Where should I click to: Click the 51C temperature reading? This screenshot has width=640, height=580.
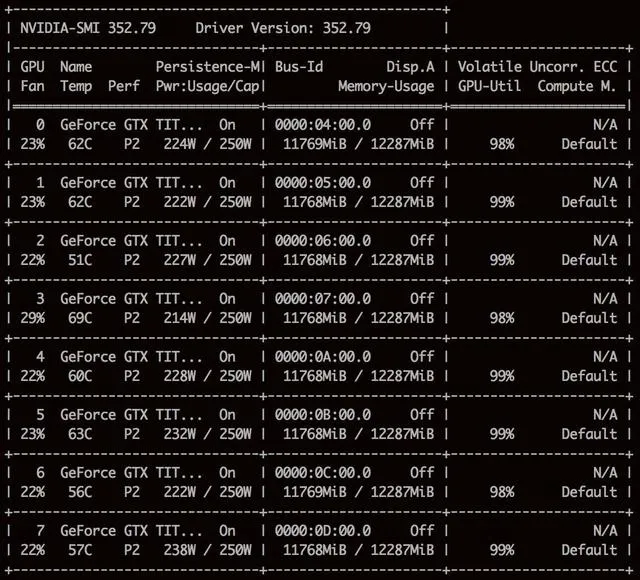pyautogui.click(x=76, y=260)
